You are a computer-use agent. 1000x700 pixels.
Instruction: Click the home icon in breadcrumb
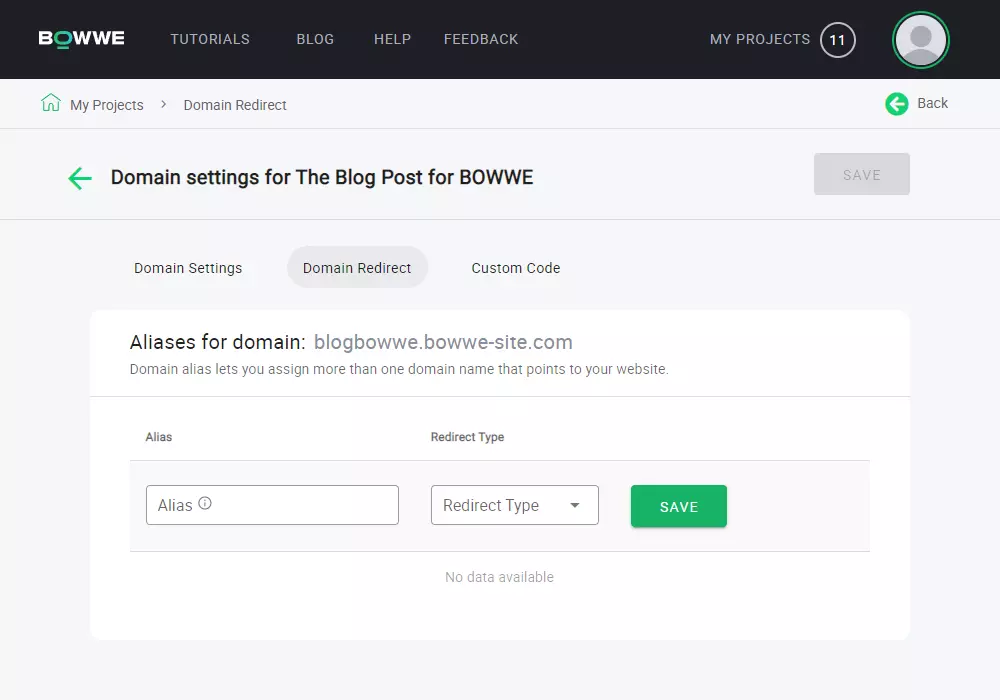[50, 103]
